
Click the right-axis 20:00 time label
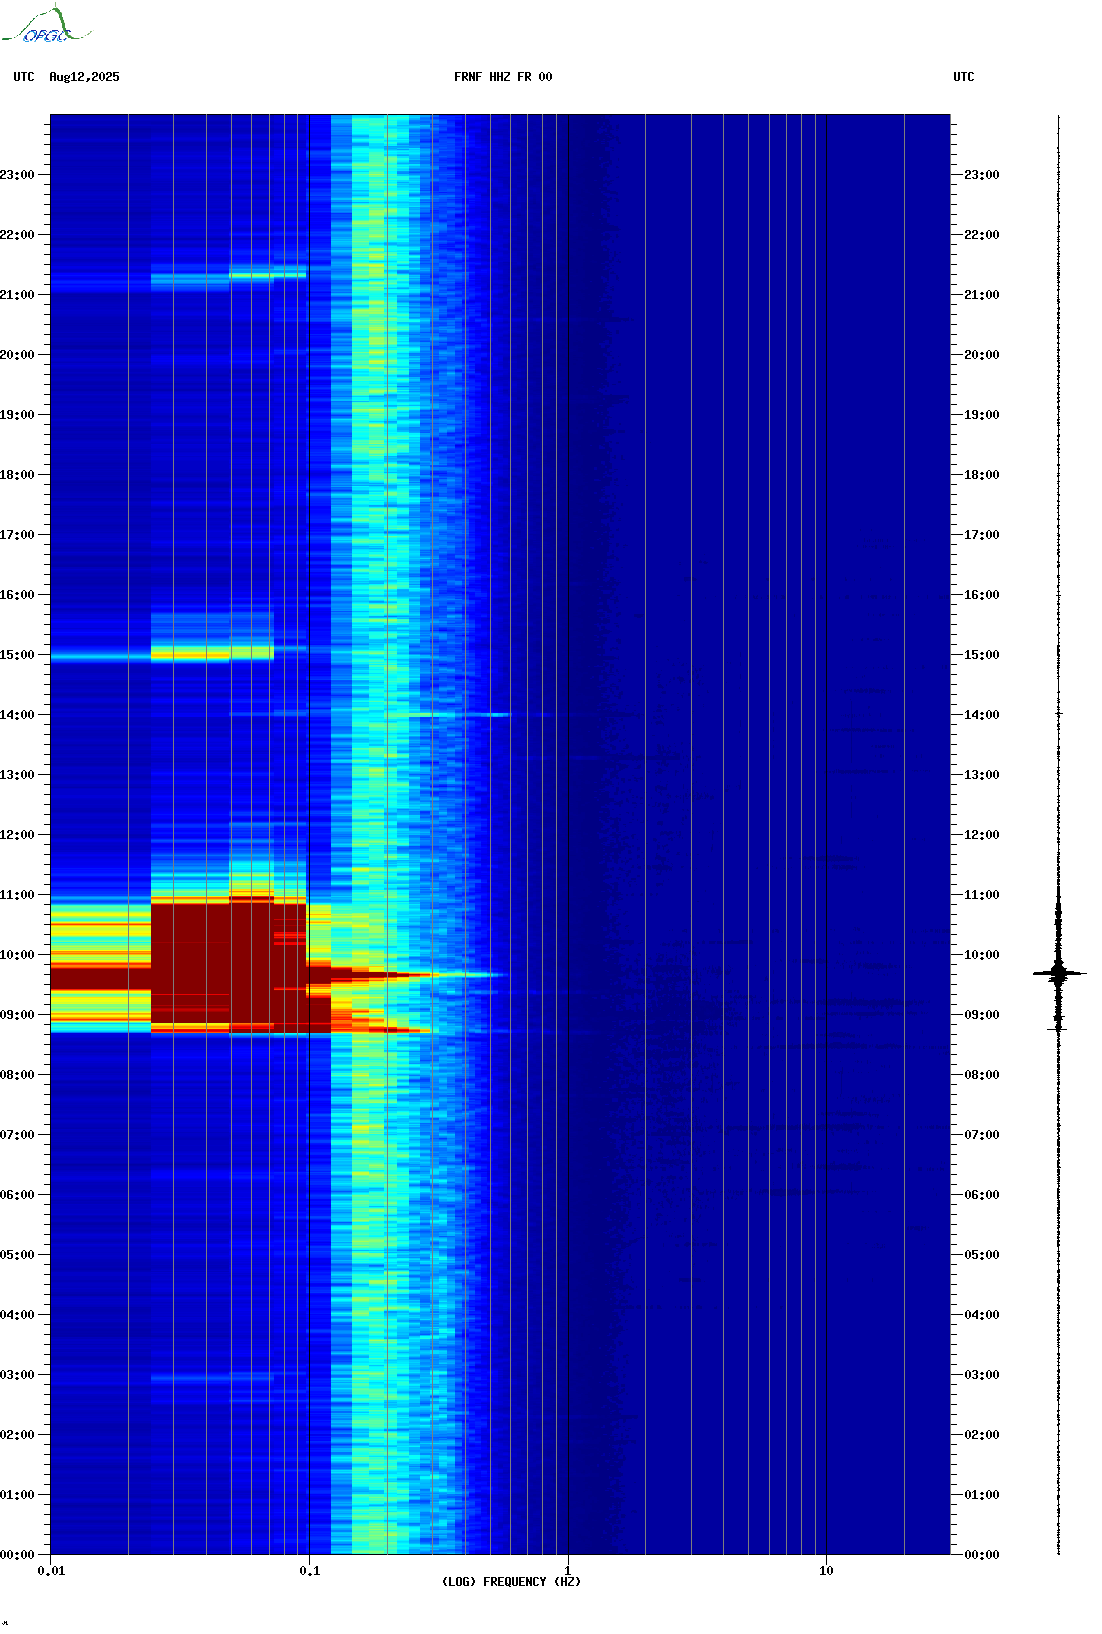click(982, 355)
